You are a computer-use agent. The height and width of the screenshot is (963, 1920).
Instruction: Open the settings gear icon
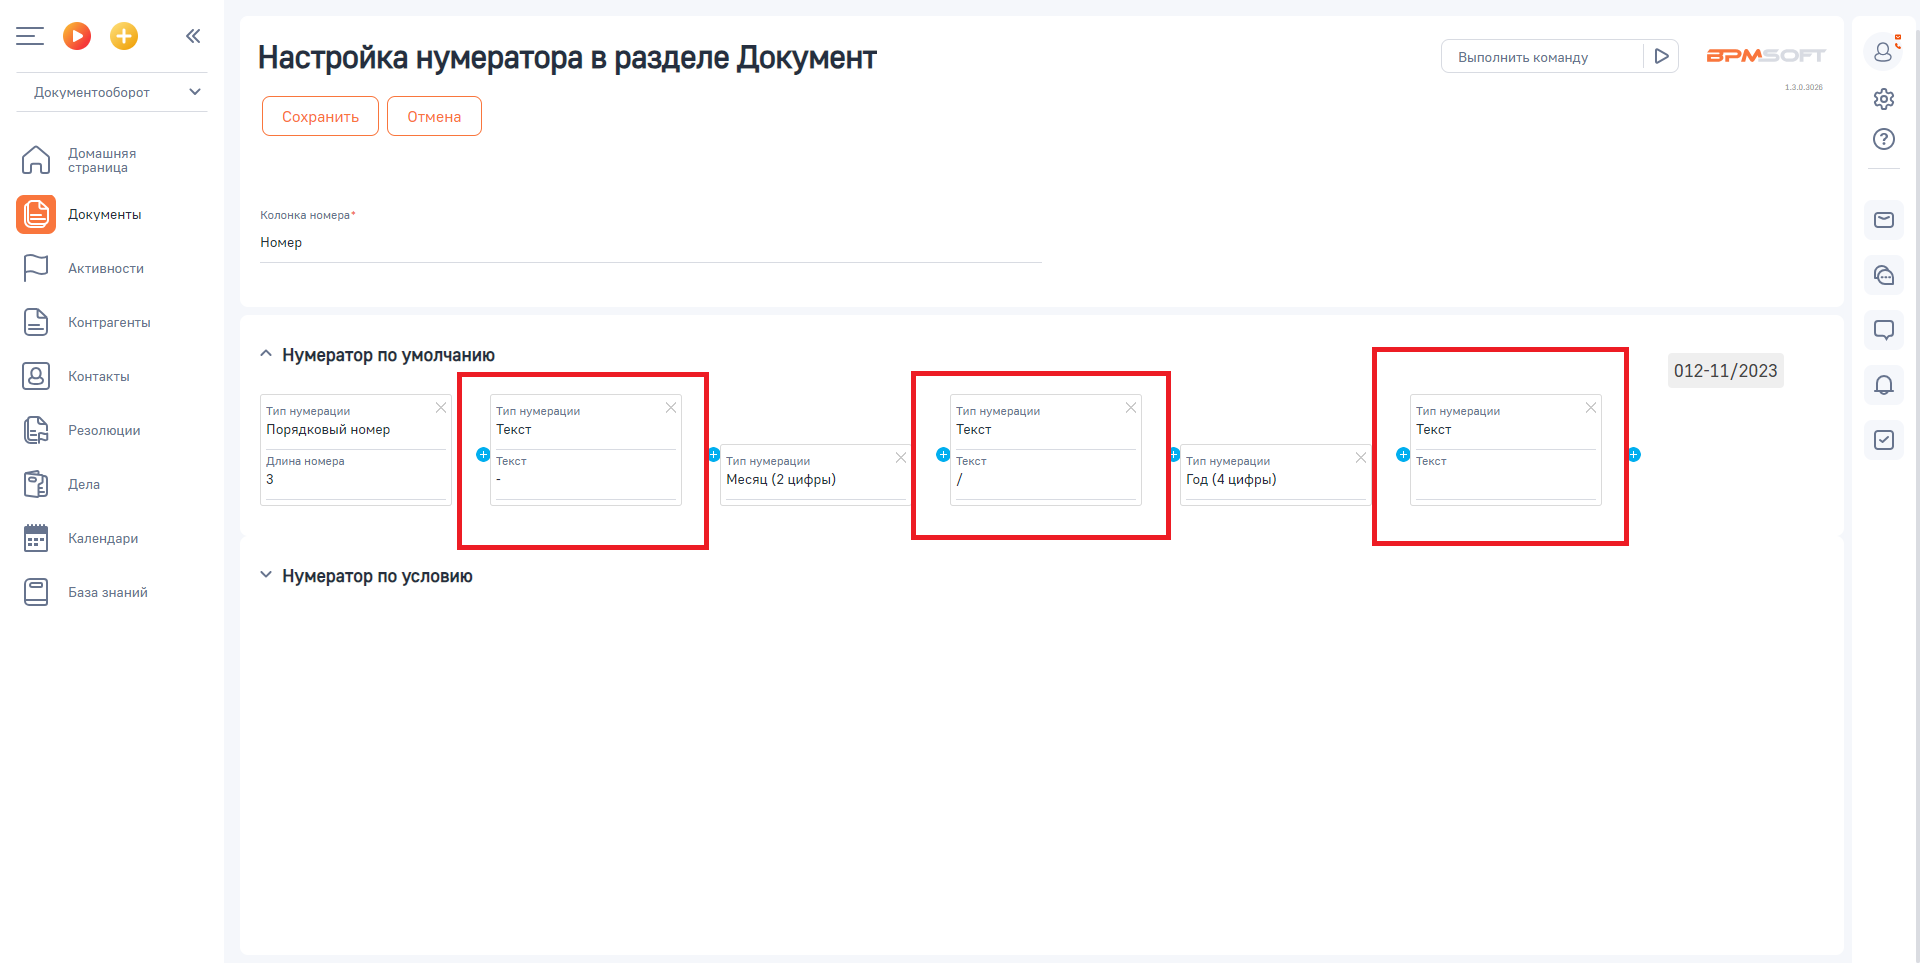pyautogui.click(x=1884, y=99)
